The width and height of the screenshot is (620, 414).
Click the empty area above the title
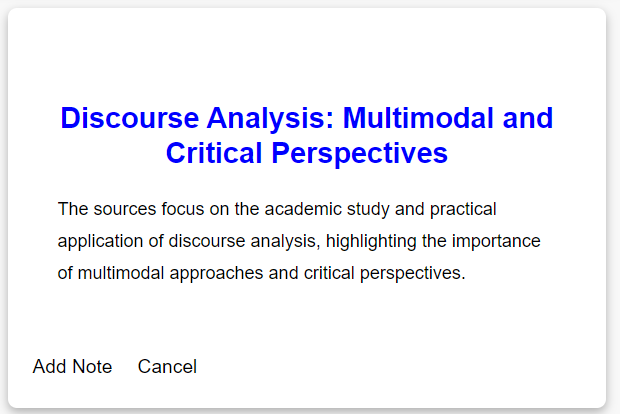(x=307, y=55)
